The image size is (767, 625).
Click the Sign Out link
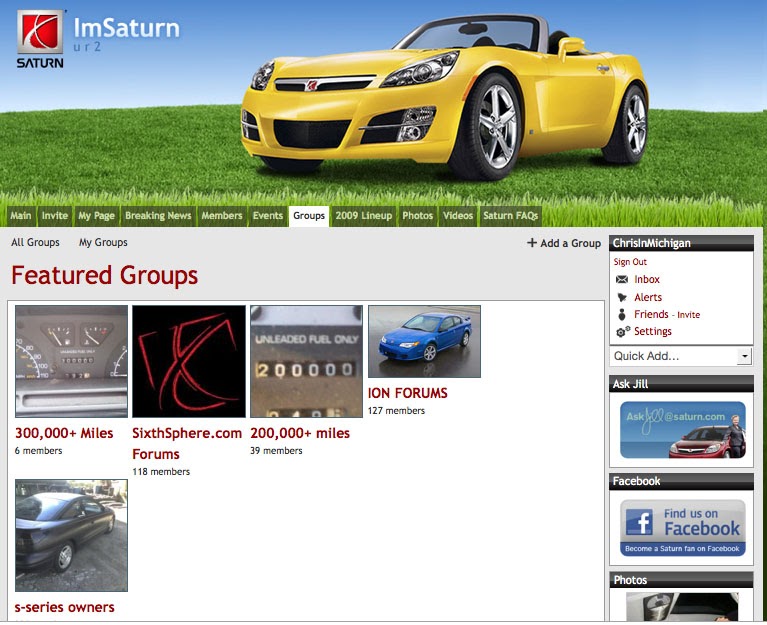[x=630, y=262]
